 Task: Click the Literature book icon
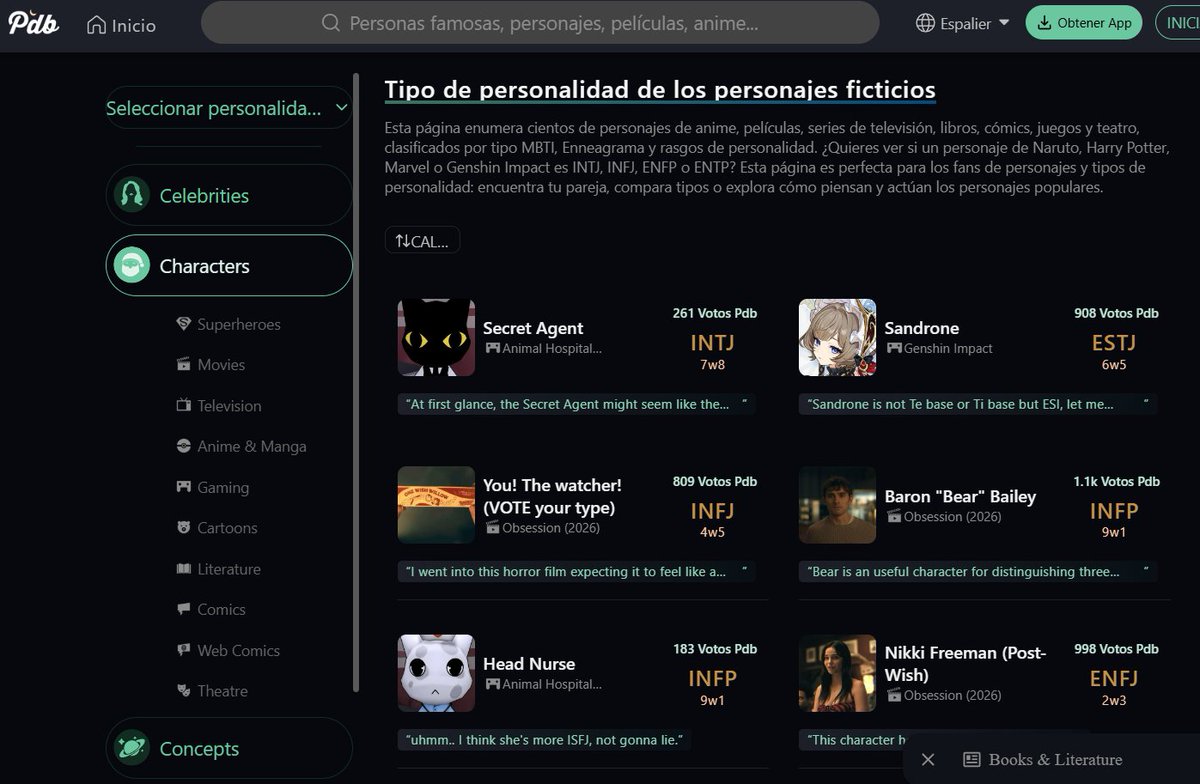[x=183, y=568]
